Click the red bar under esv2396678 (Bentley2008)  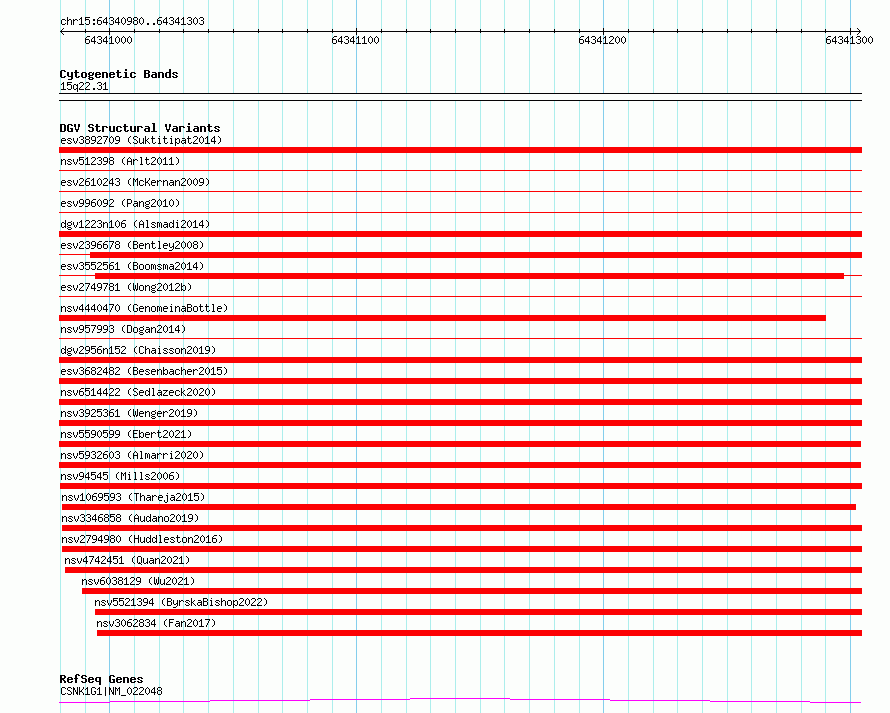(476, 255)
